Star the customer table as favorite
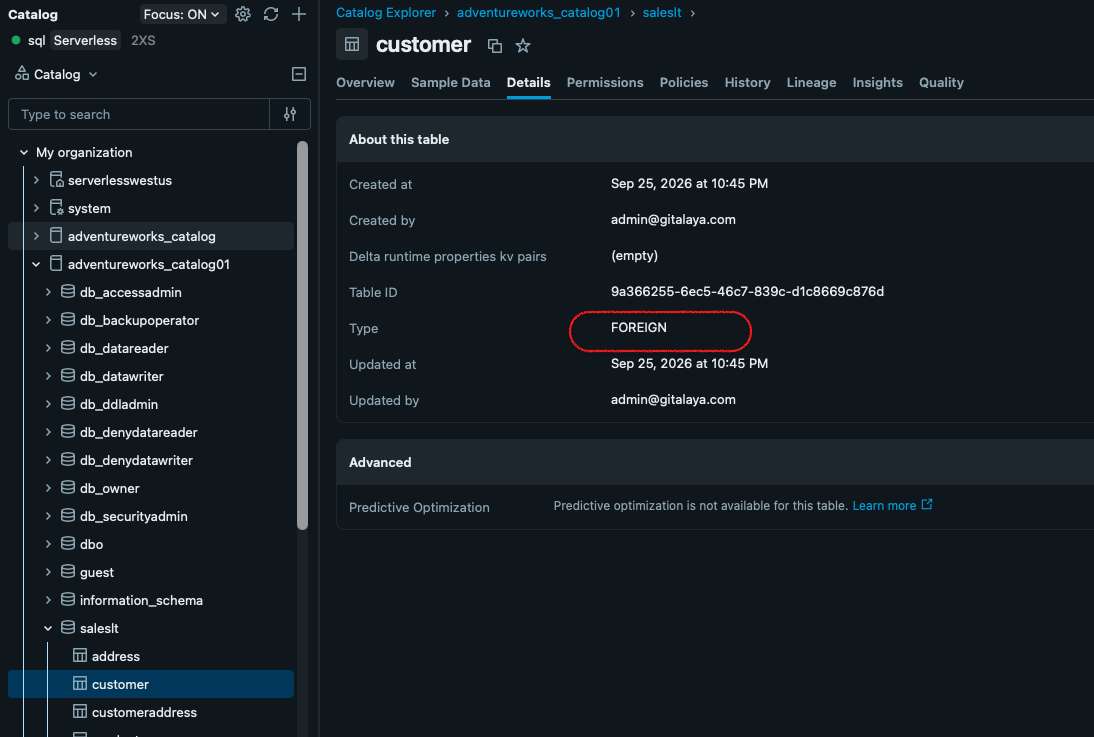 click(x=523, y=46)
